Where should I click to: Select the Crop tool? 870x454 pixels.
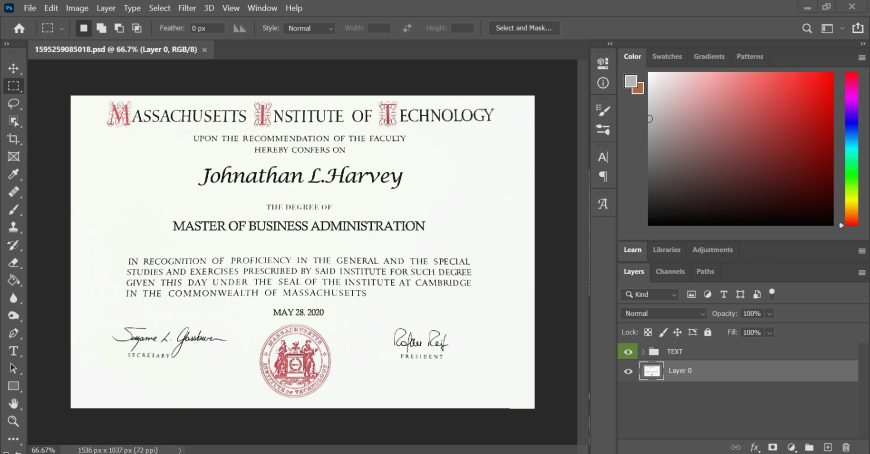(13, 139)
